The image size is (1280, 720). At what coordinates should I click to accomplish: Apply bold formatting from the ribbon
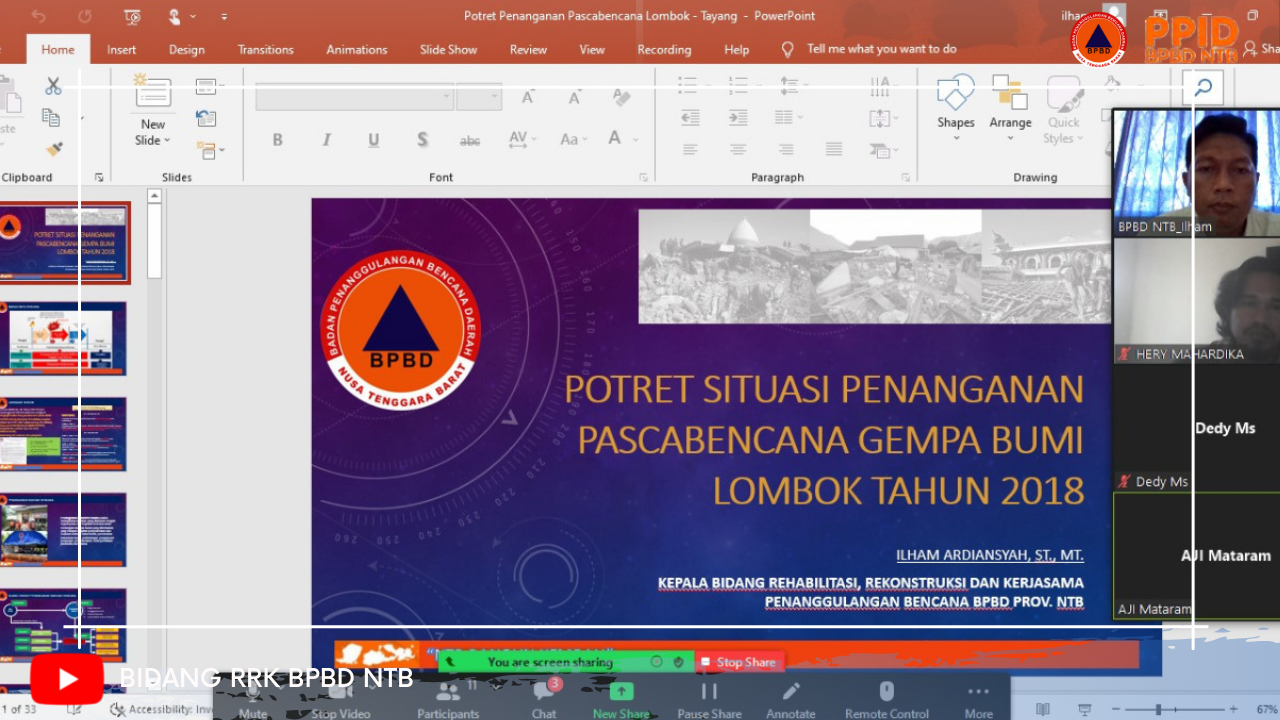click(277, 139)
